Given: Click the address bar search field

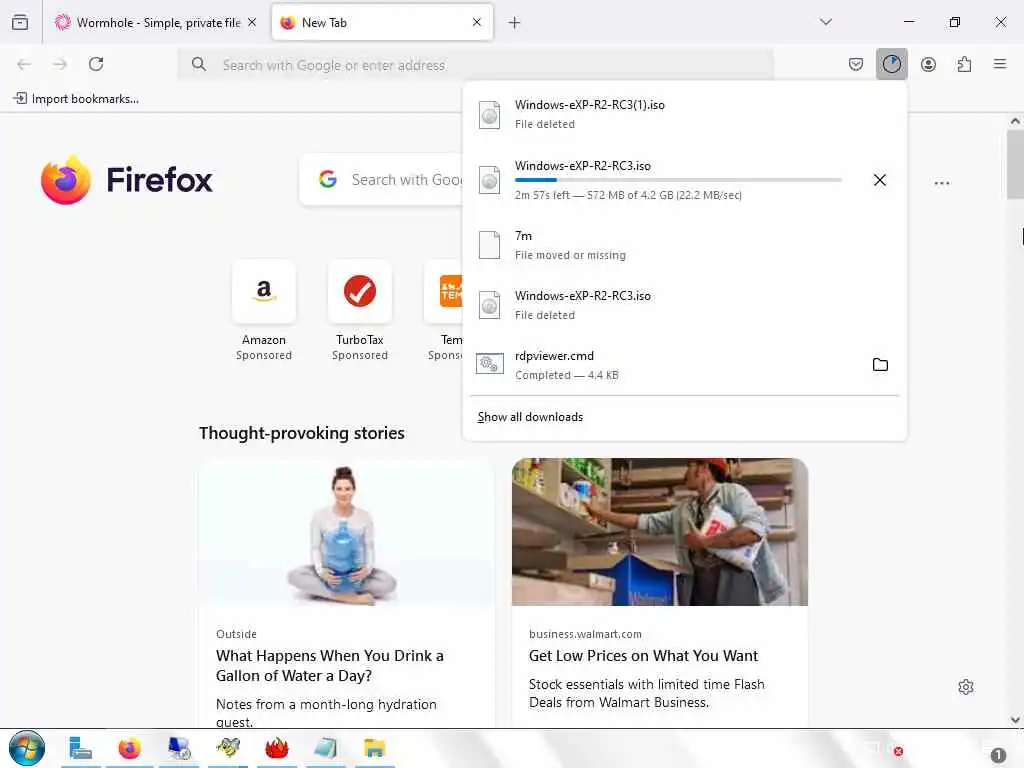Looking at the screenshot, I should [x=476, y=65].
